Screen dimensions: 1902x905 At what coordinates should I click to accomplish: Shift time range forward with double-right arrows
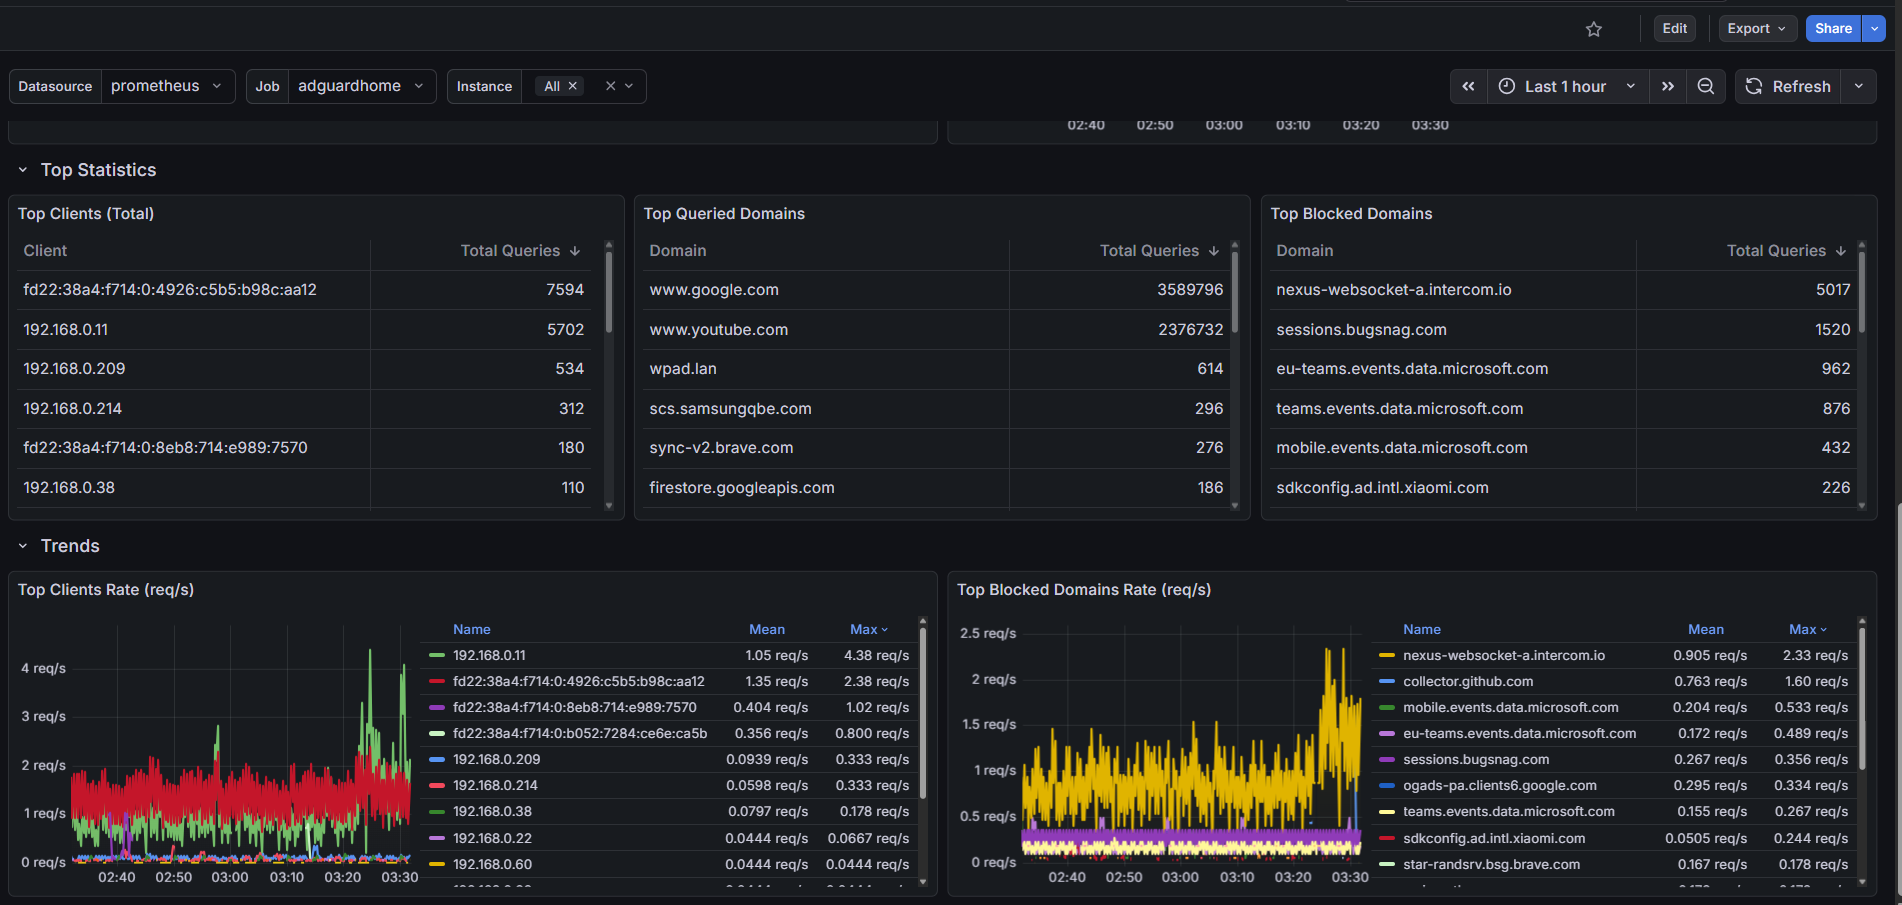coord(1668,87)
